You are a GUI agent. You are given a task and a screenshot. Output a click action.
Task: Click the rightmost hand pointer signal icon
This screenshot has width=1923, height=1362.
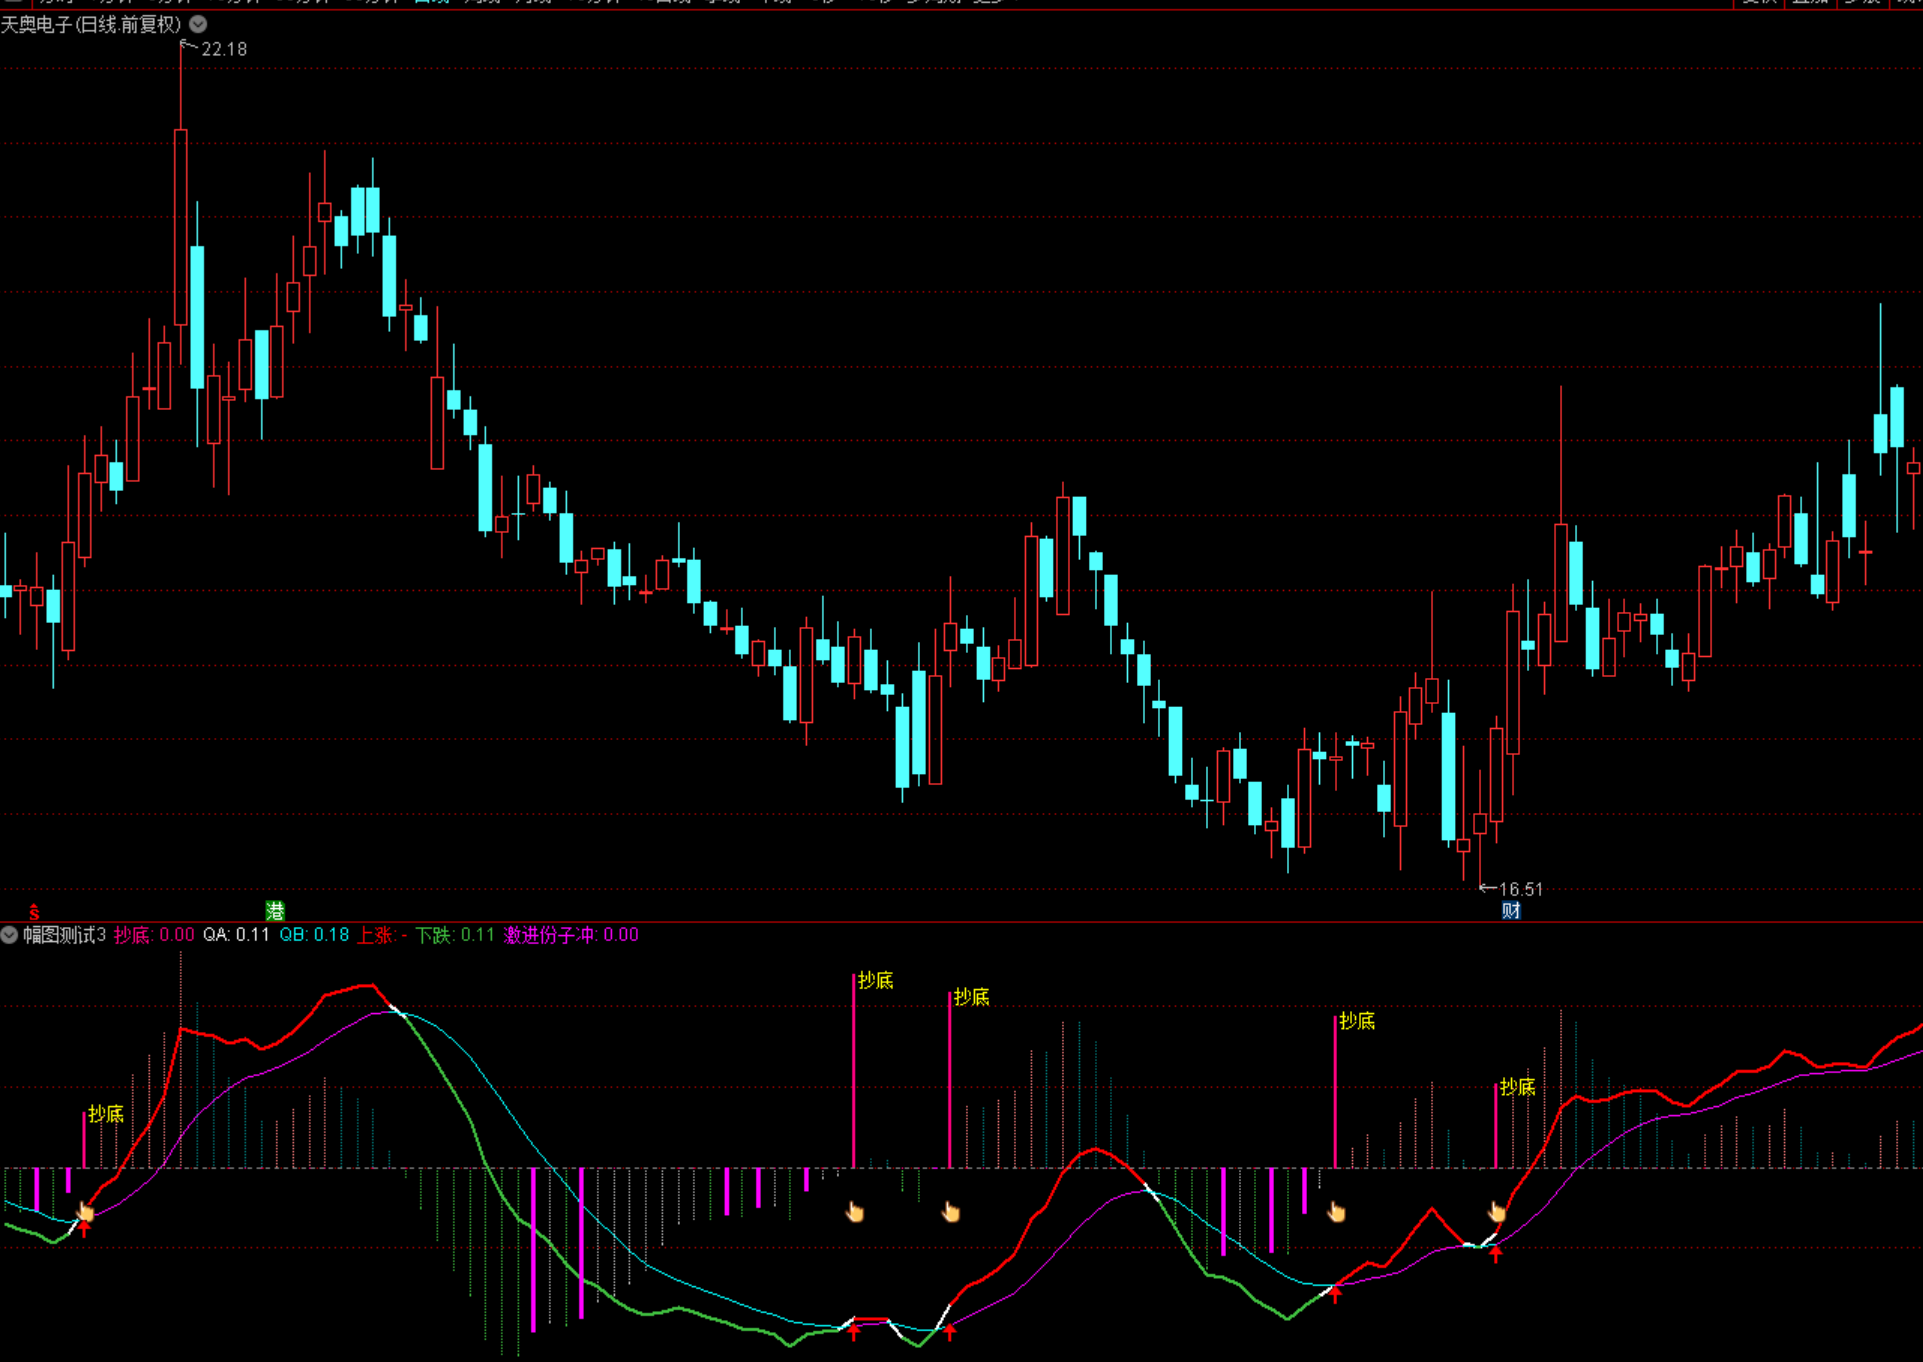(x=1496, y=1212)
